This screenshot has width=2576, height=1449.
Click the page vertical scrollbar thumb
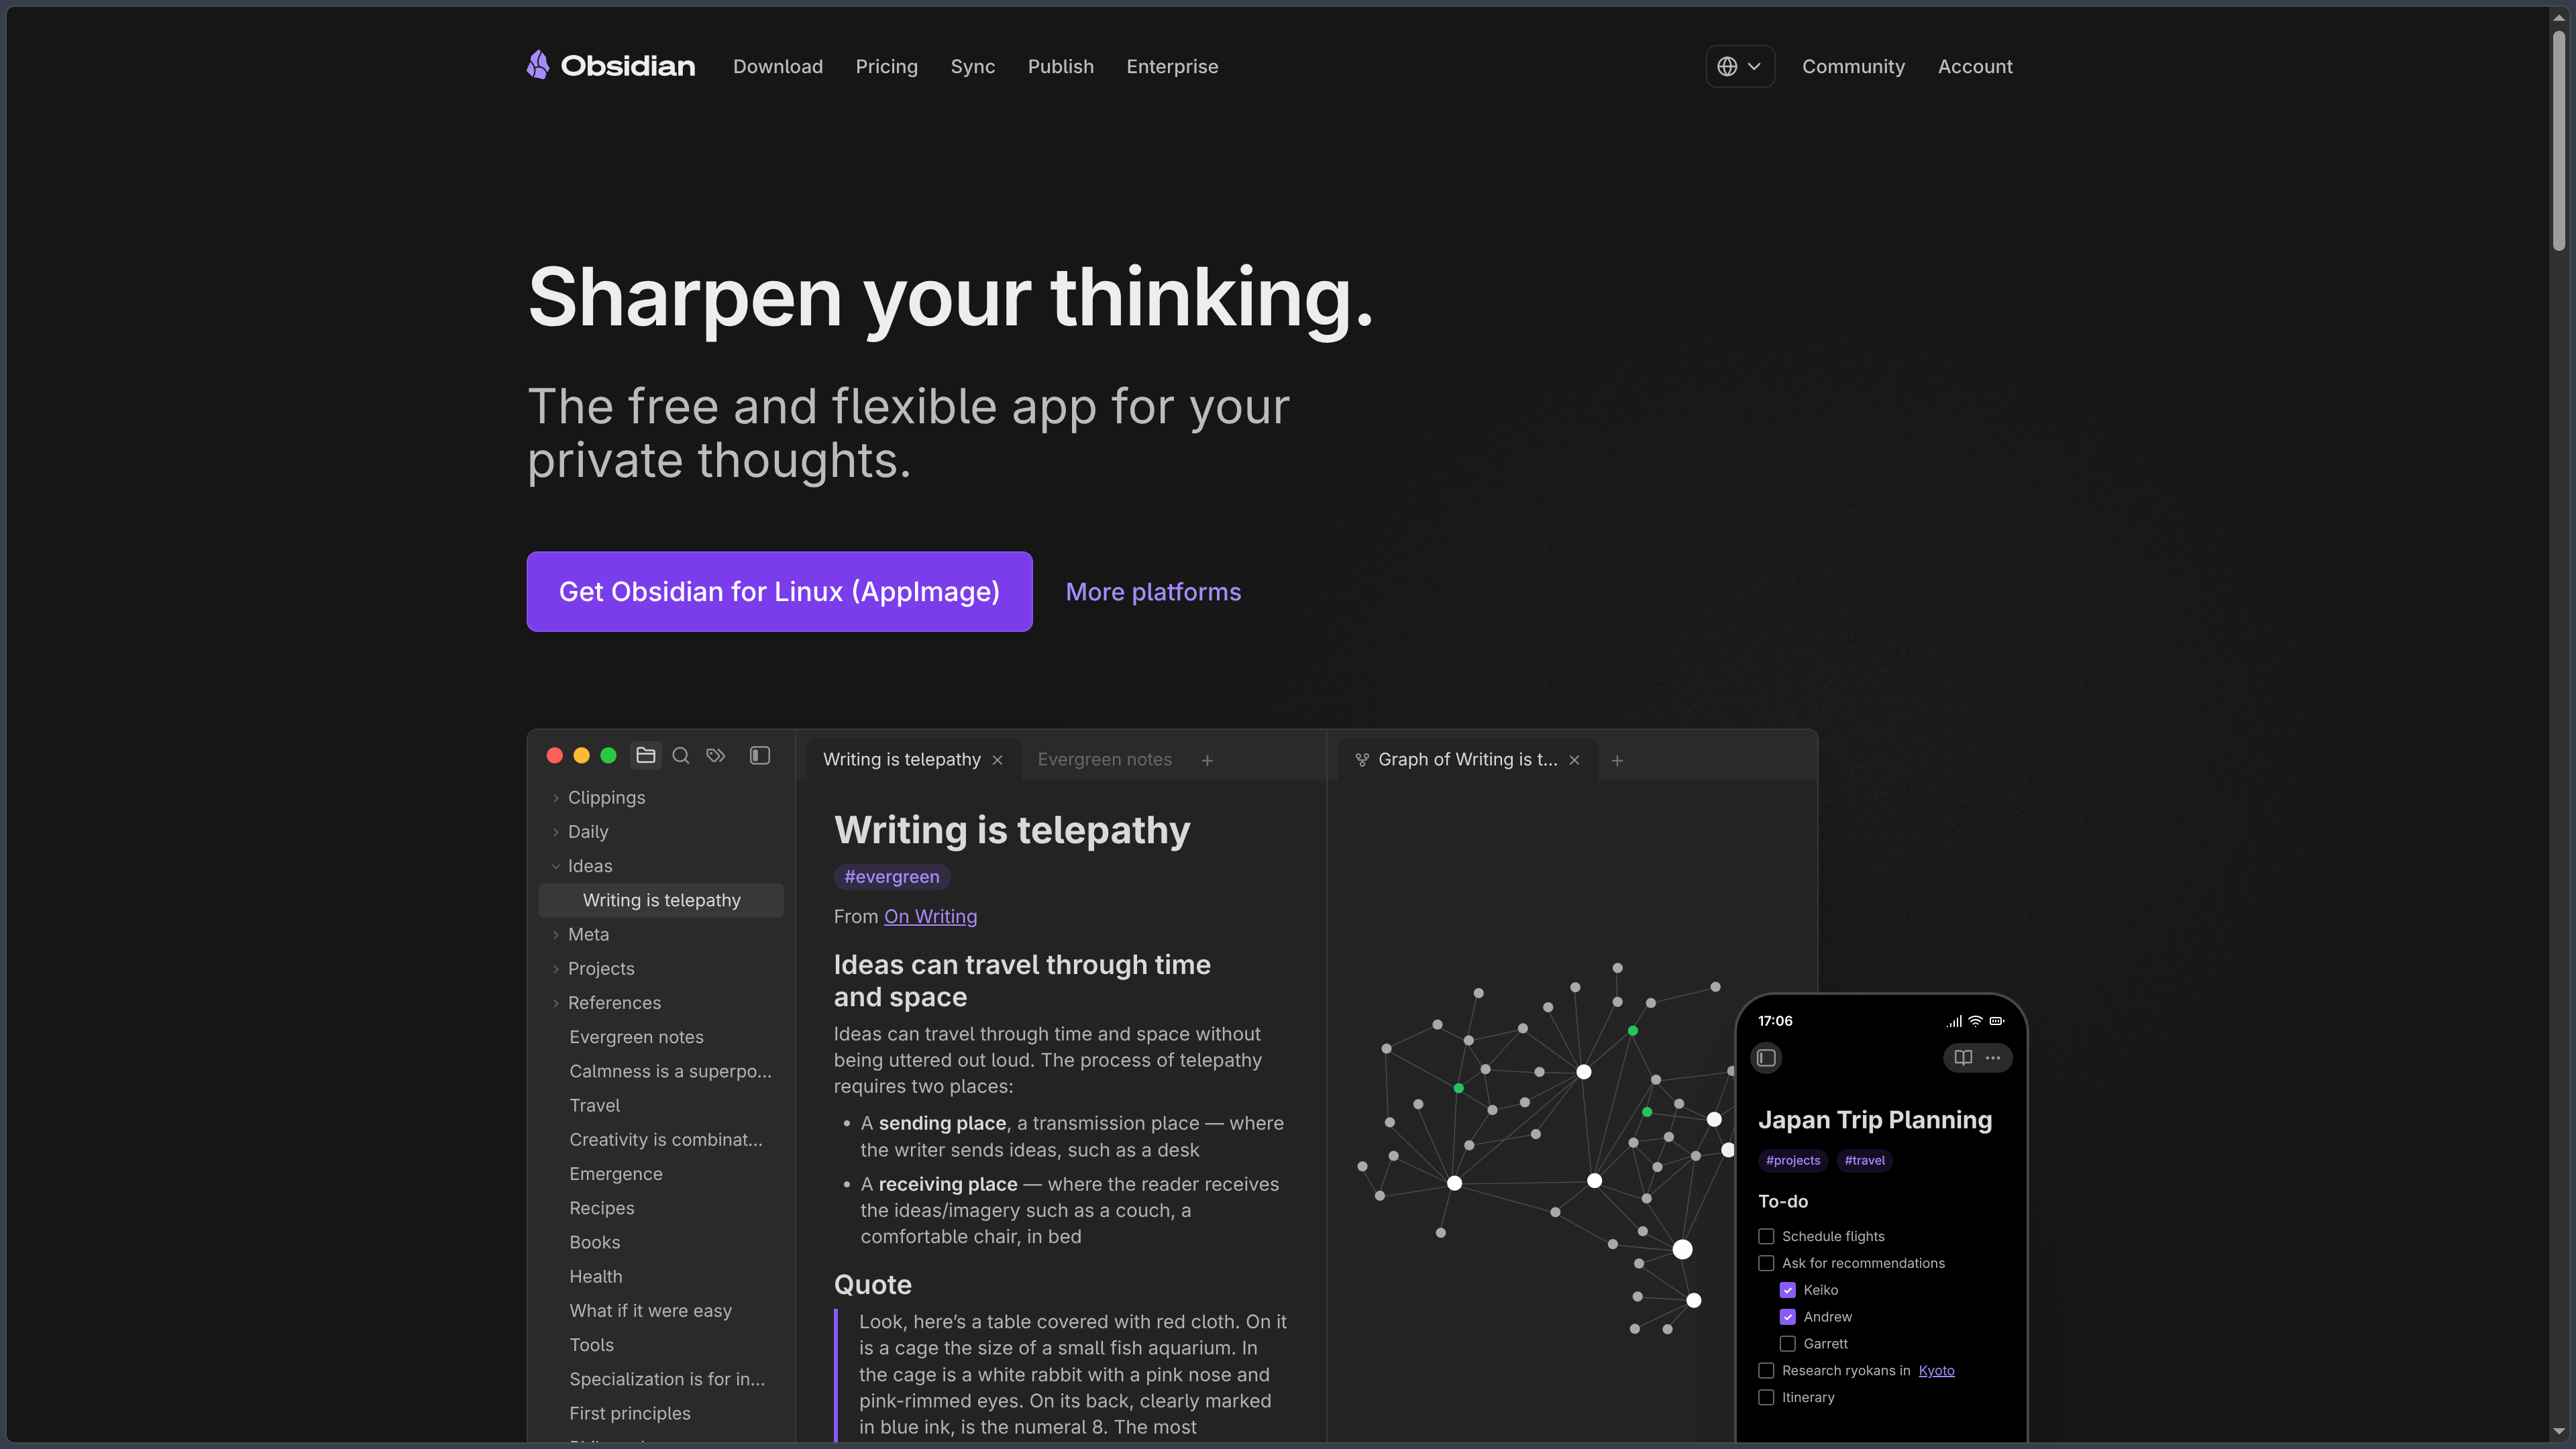pyautogui.click(x=2558, y=140)
